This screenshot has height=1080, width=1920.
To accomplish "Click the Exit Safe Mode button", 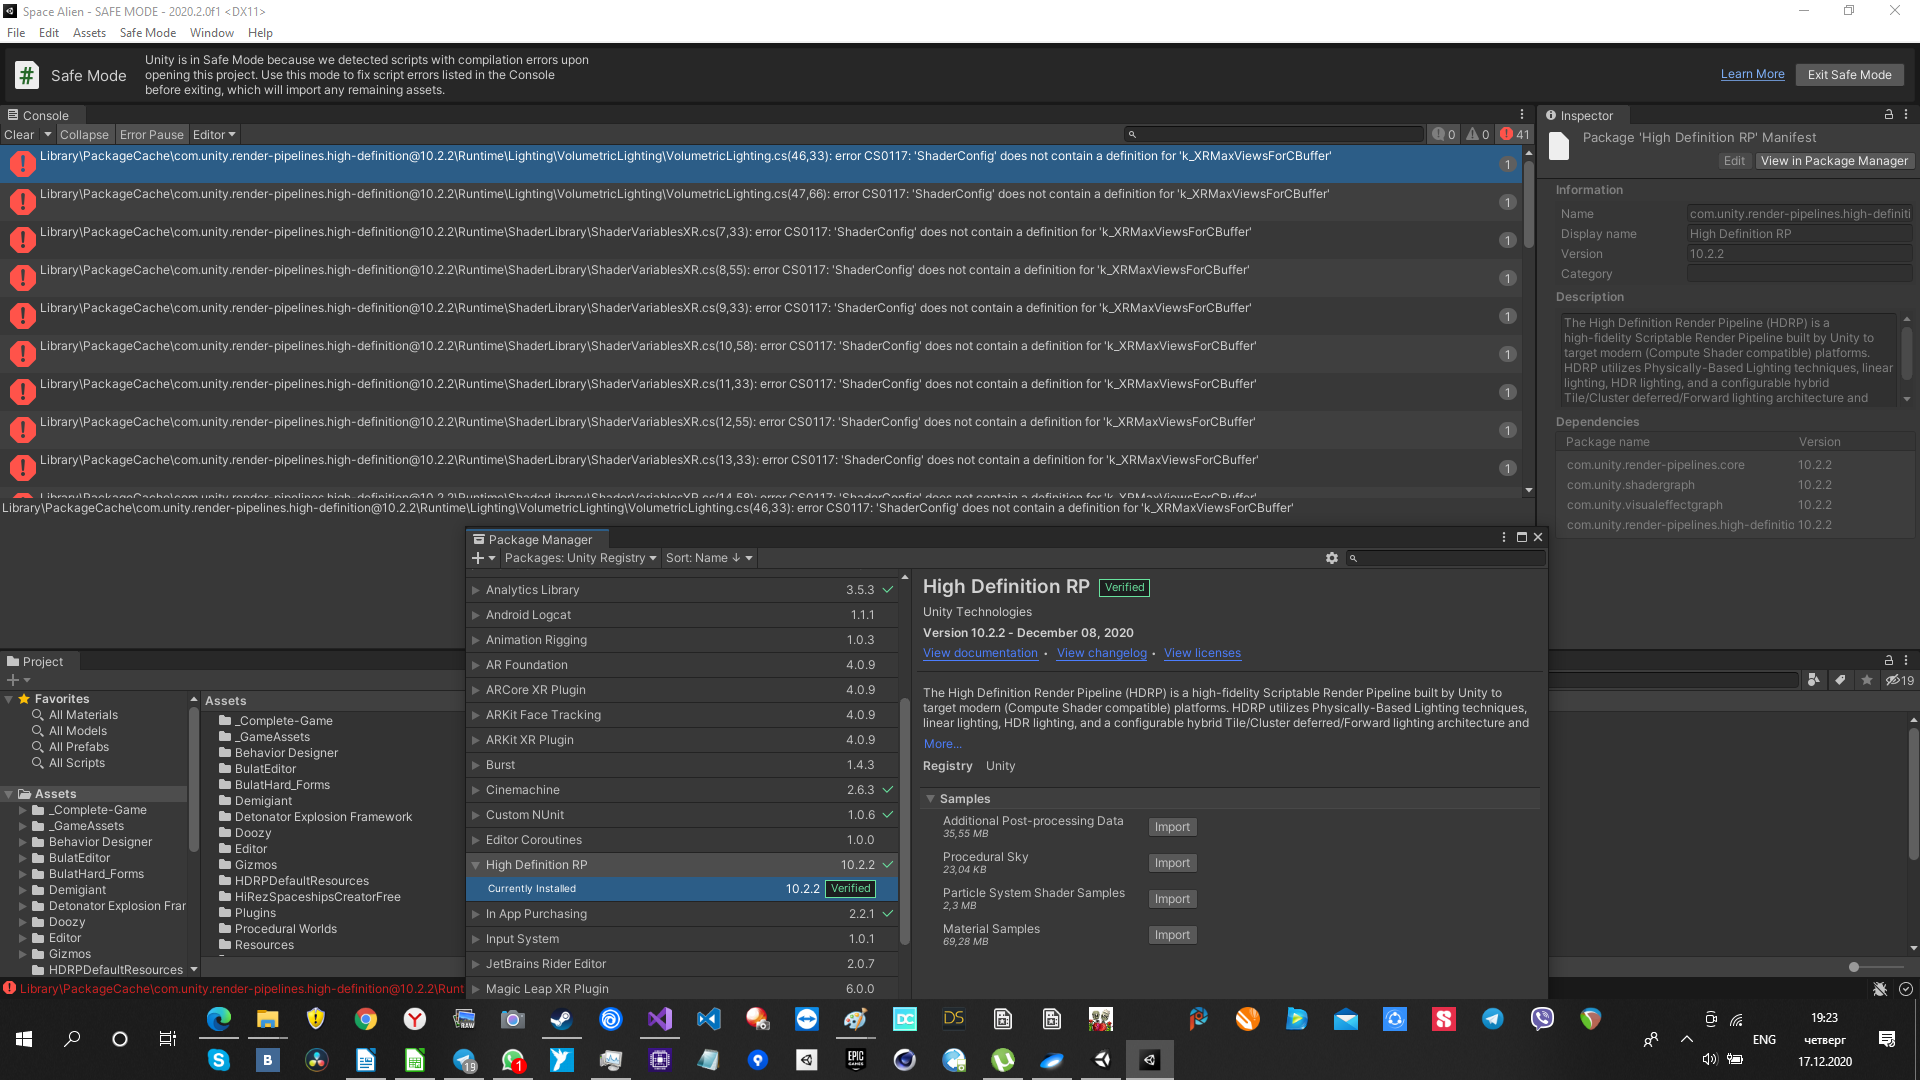I will 1849,75.
